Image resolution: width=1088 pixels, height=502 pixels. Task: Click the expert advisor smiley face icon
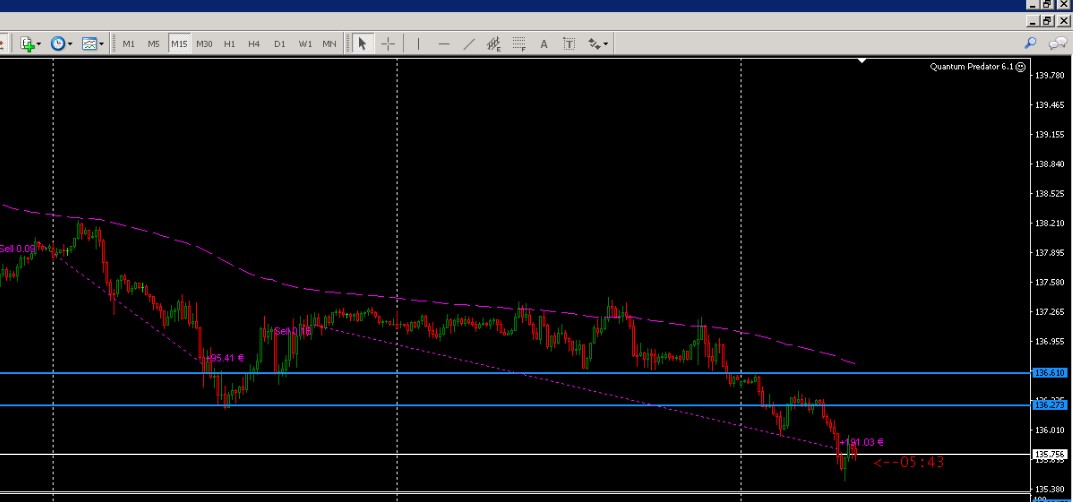(1021, 67)
